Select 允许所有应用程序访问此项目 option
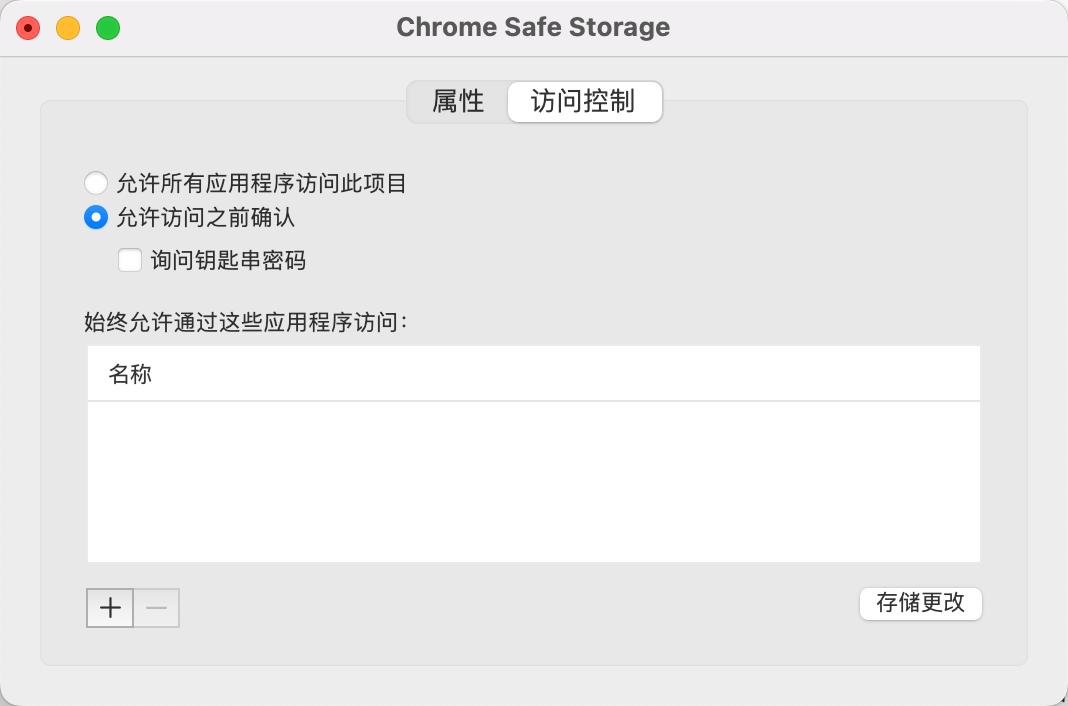This screenshot has width=1068, height=706. point(96,183)
